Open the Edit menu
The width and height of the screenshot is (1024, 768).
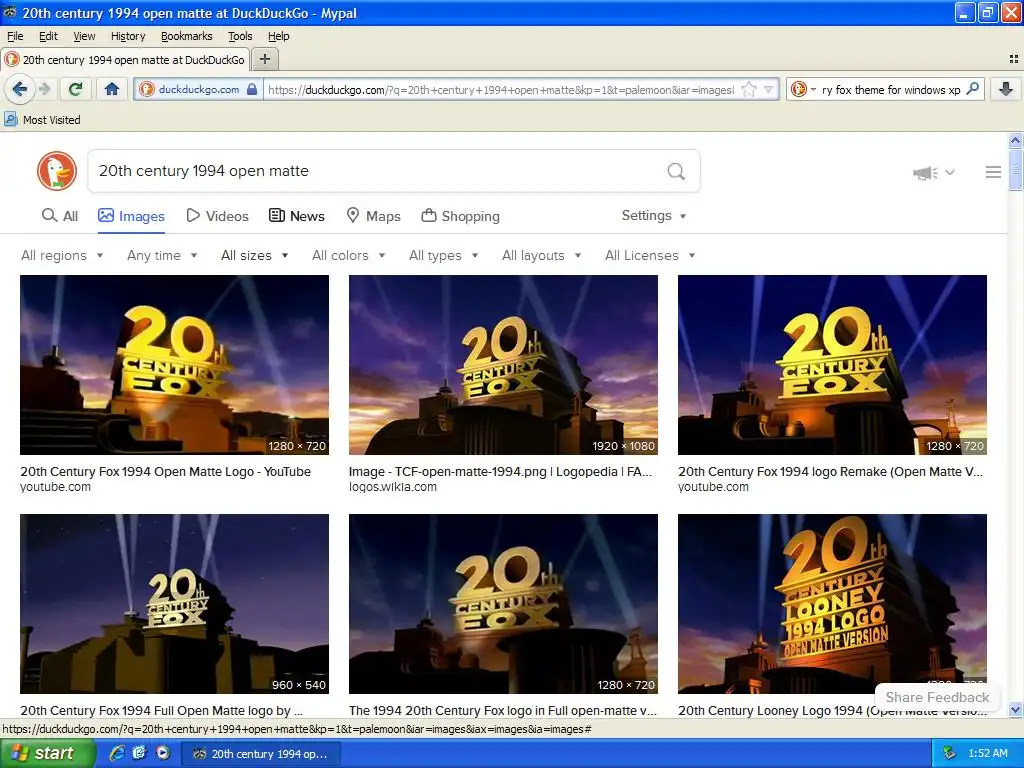[x=48, y=36]
